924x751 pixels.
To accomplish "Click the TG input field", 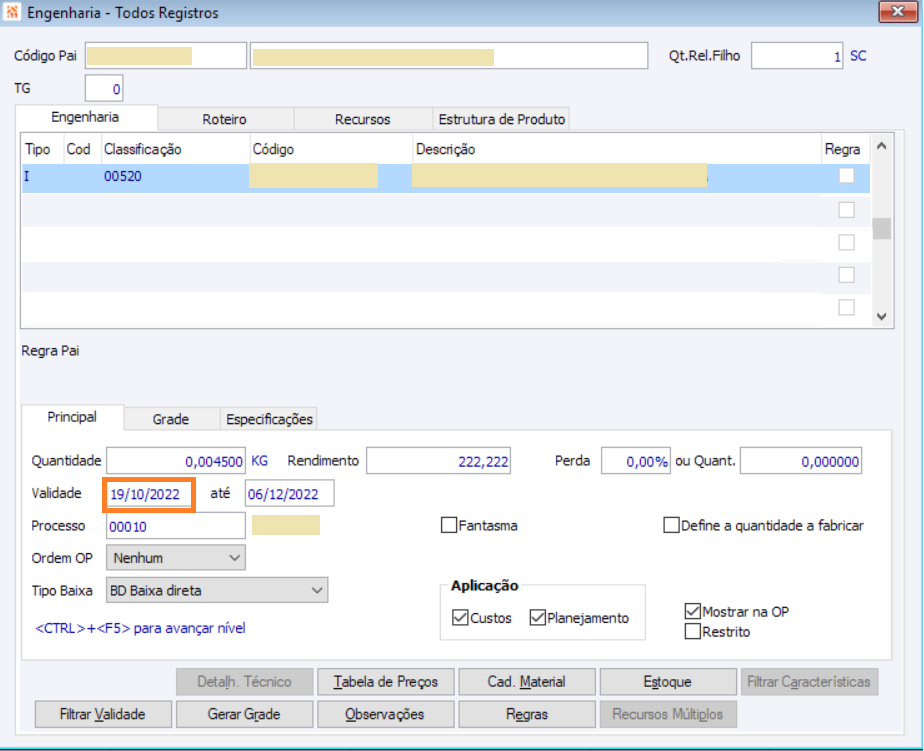I will (x=104, y=88).
